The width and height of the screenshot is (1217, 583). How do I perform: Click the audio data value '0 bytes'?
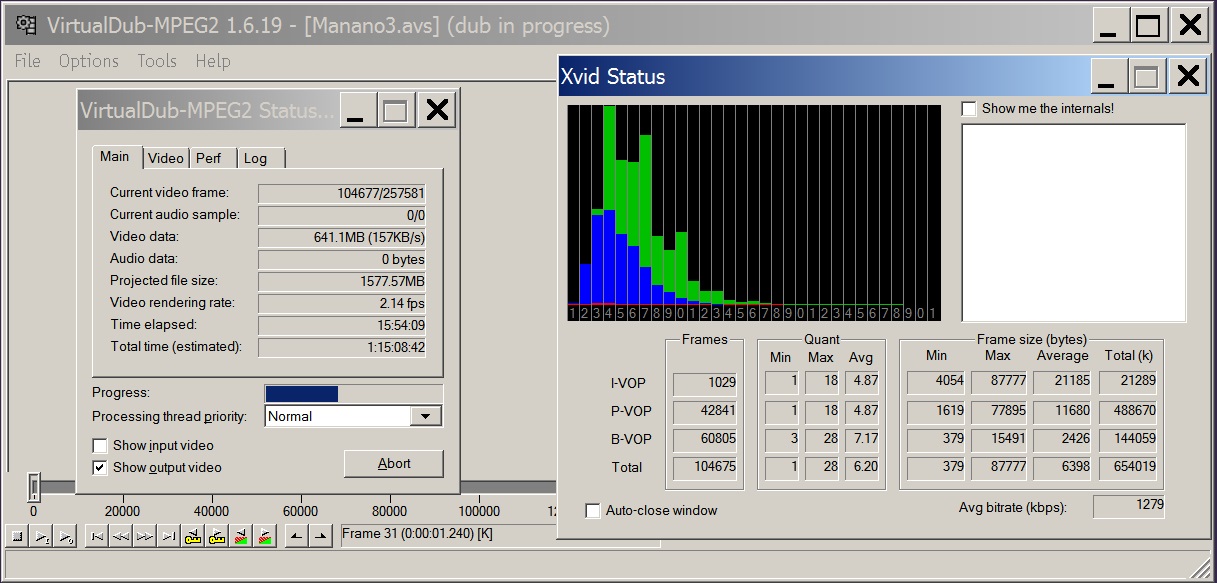tap(342, 259)
